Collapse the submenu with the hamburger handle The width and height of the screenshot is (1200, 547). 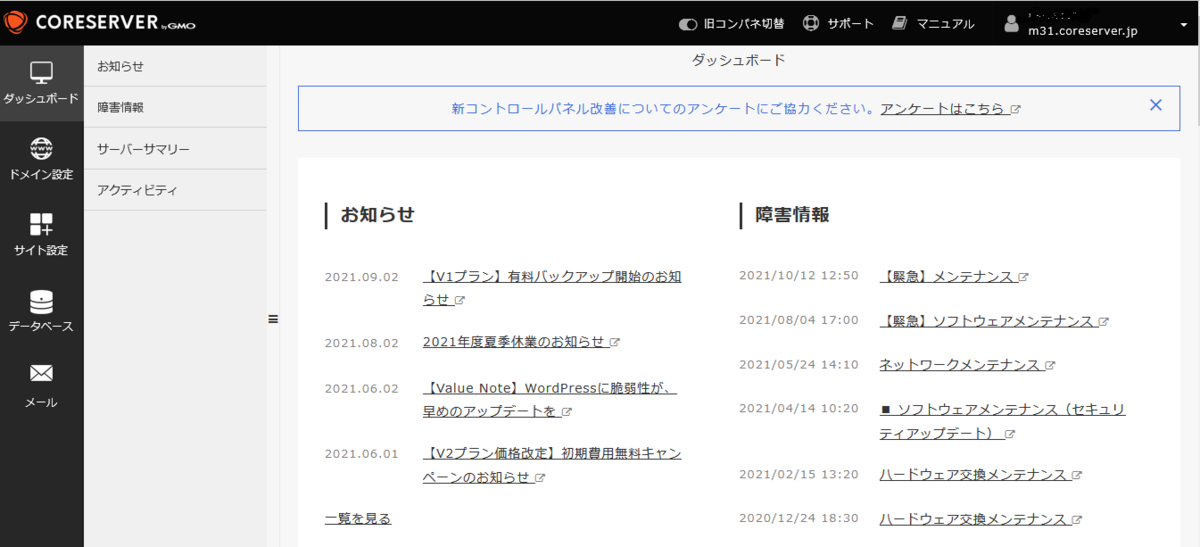(272, 319)
